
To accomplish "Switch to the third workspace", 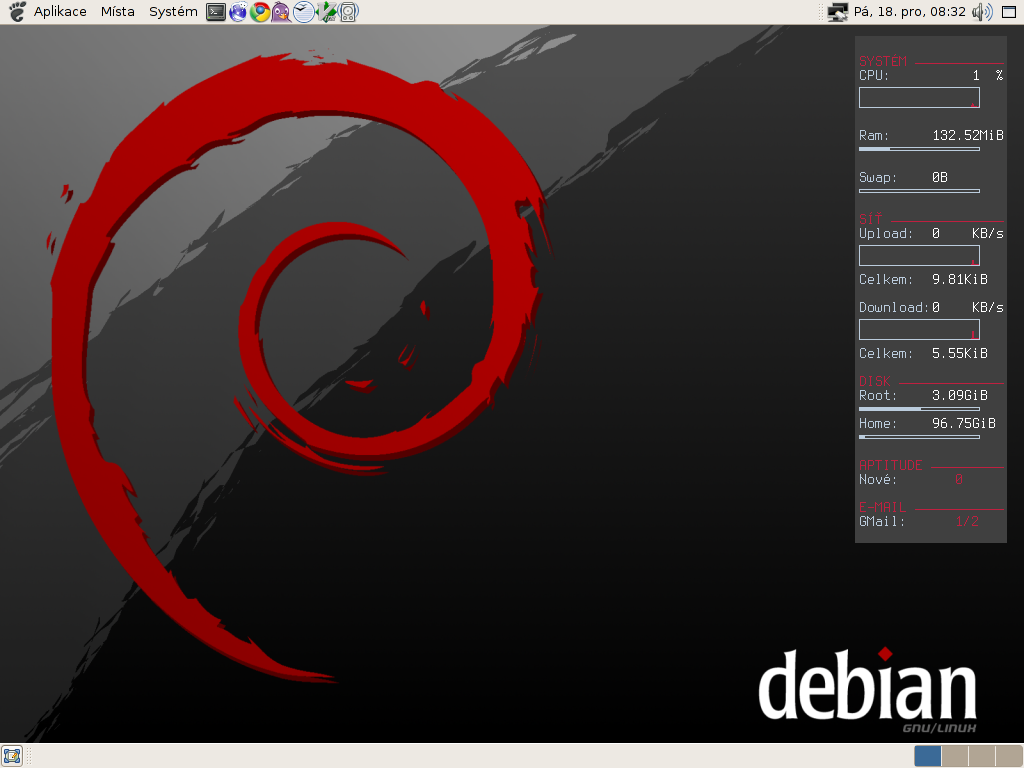I will click(982, 756).
